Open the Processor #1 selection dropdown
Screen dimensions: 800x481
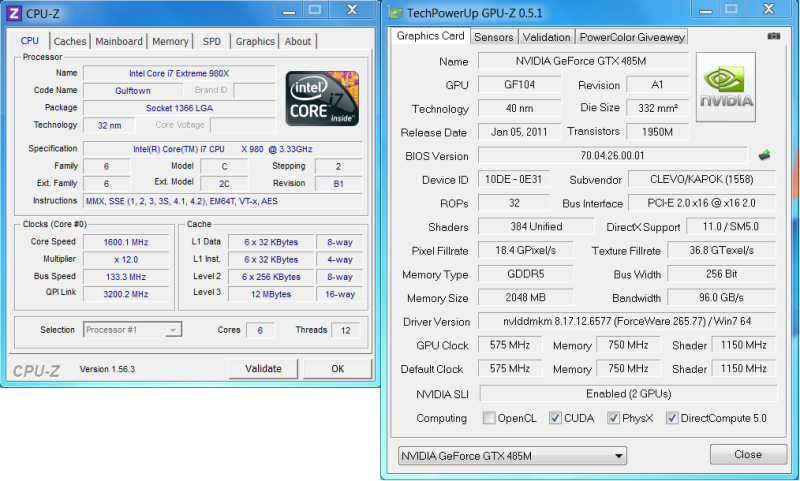pos(133,330)
